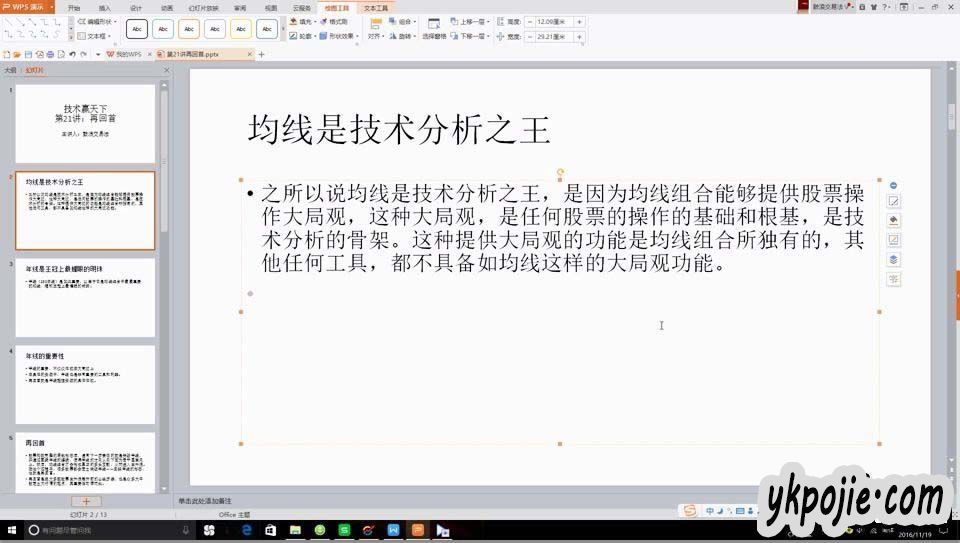Open Microsoft Edge from the taskbar
This screenshot has height=543, width=960.
(246, 530)
